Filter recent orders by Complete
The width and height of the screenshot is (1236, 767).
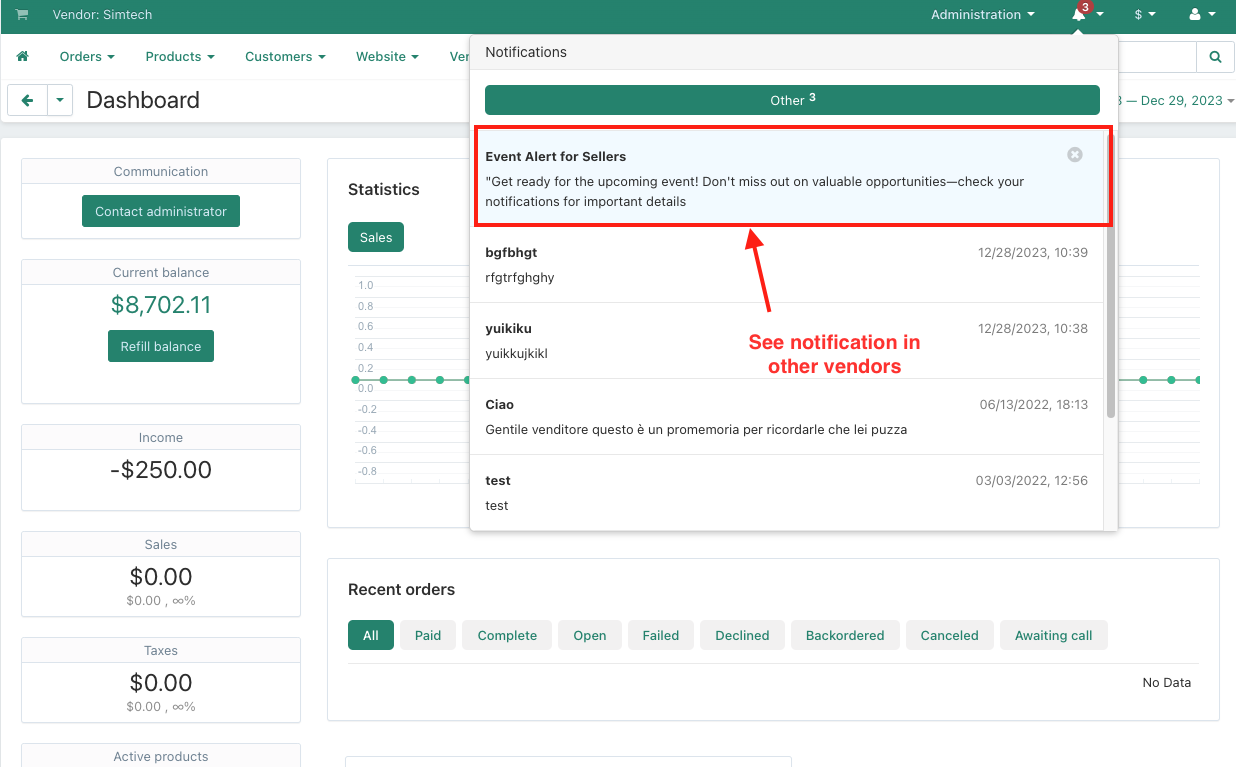tap(507, 635)
